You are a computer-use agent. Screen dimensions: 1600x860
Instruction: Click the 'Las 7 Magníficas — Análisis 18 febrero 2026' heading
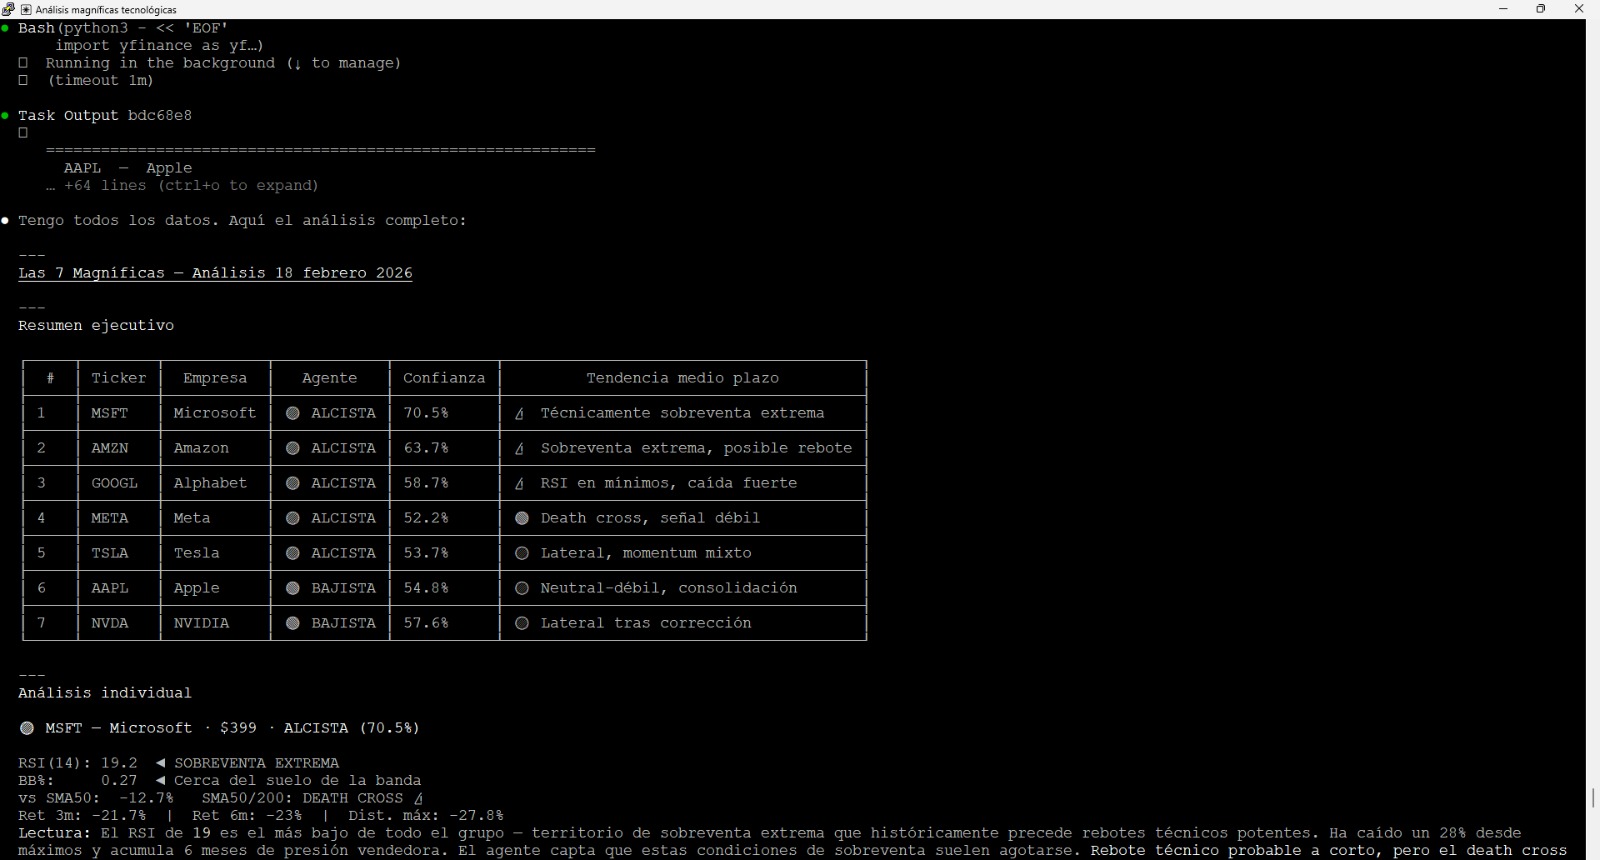[x=215, y=273]
